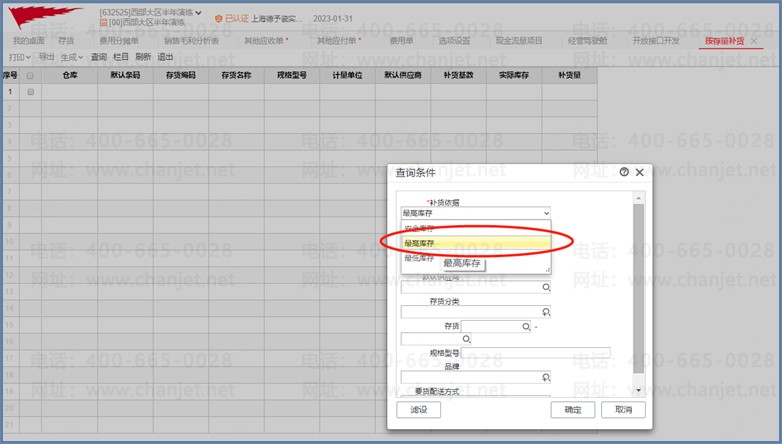Switch to 其他应收单 tab

pos(264,41)
